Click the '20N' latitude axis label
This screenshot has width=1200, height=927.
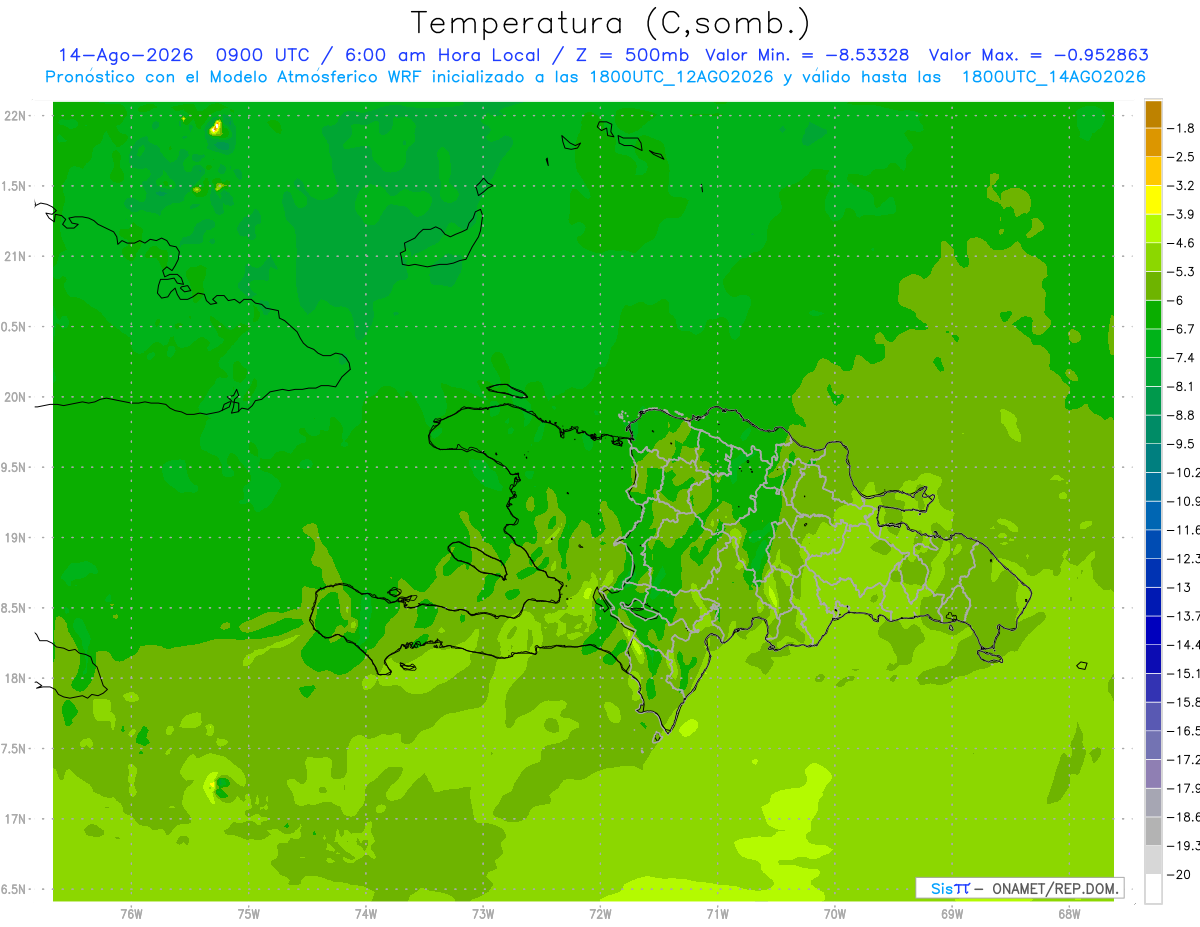[16, 397]
